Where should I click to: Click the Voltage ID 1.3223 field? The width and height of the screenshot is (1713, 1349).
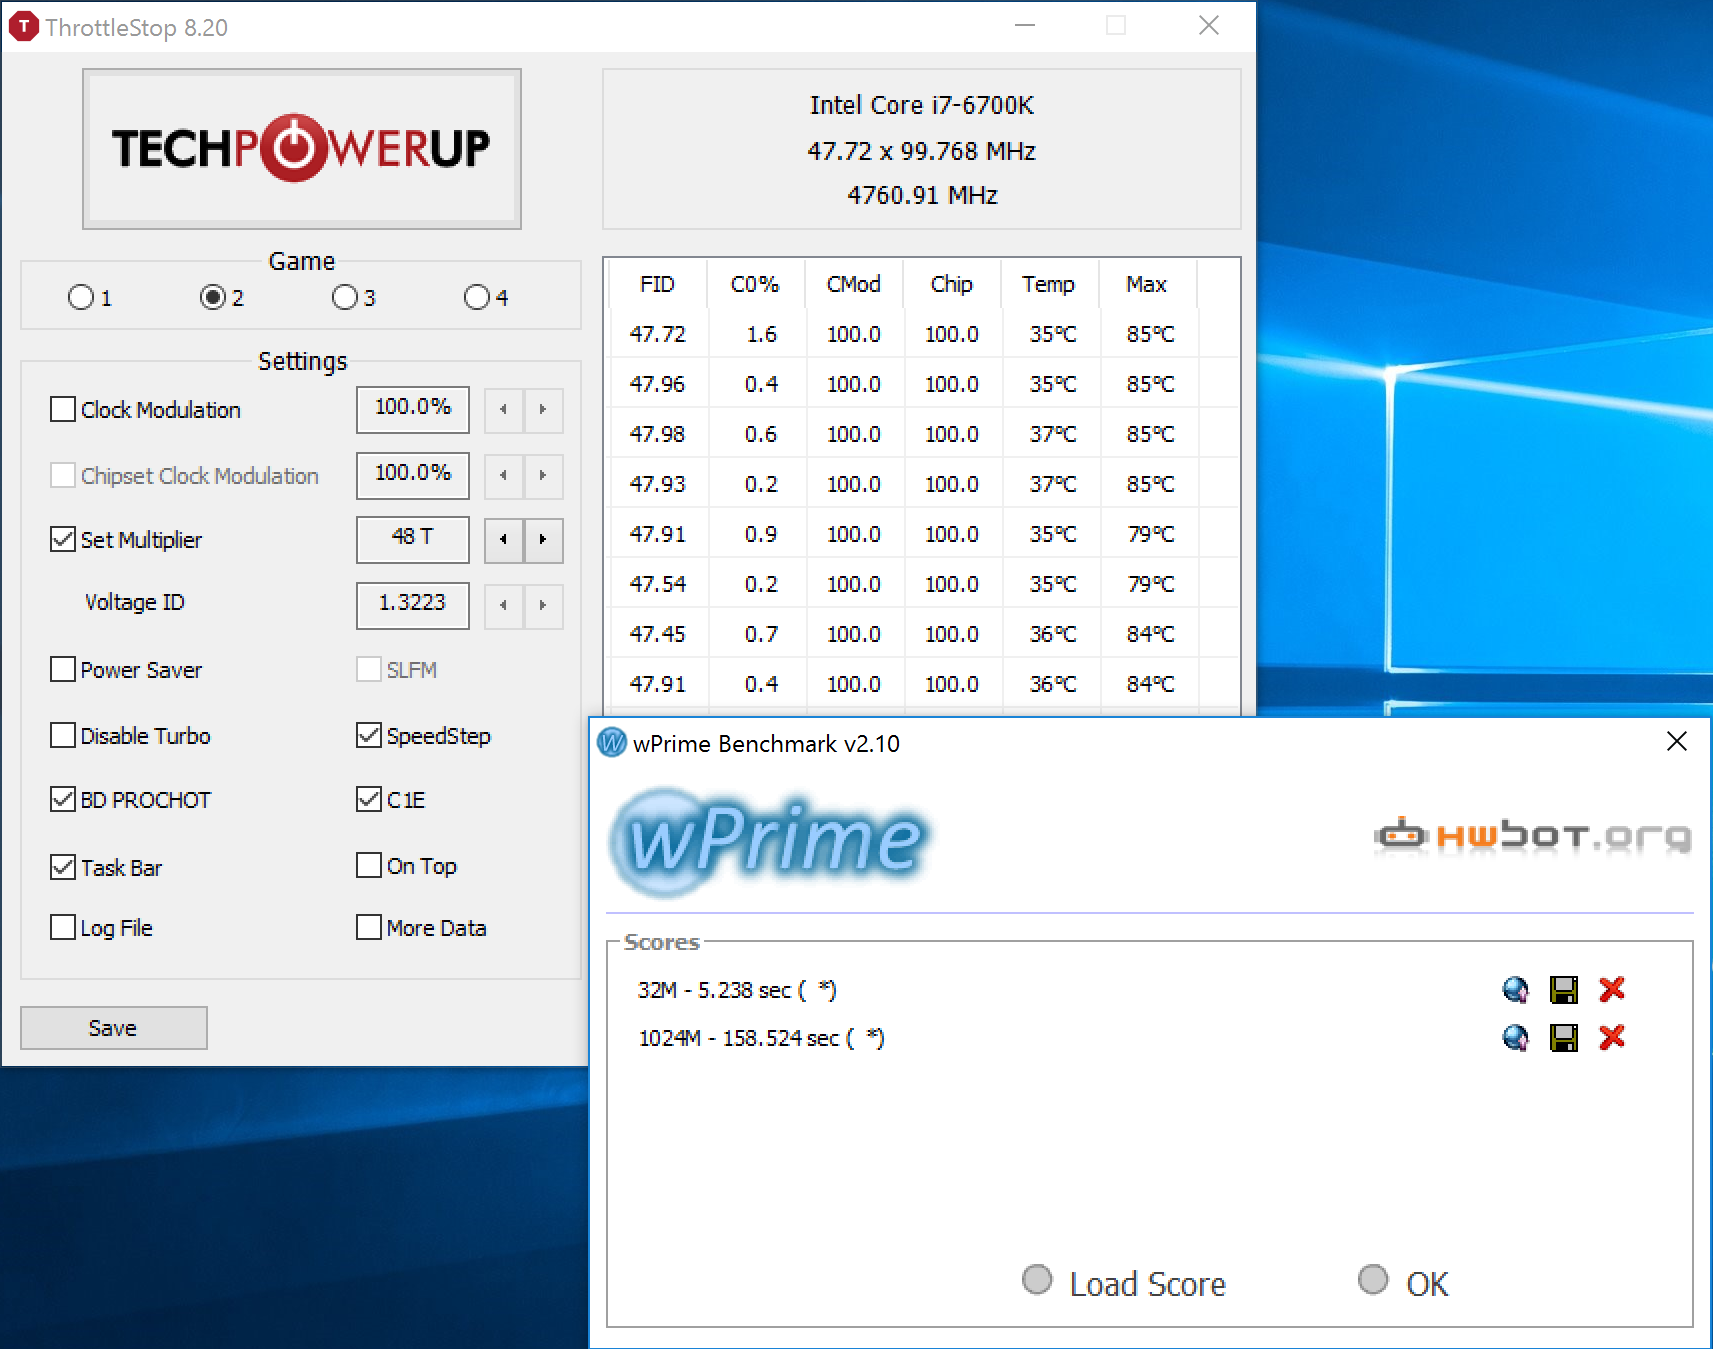(x=413, y=605)
